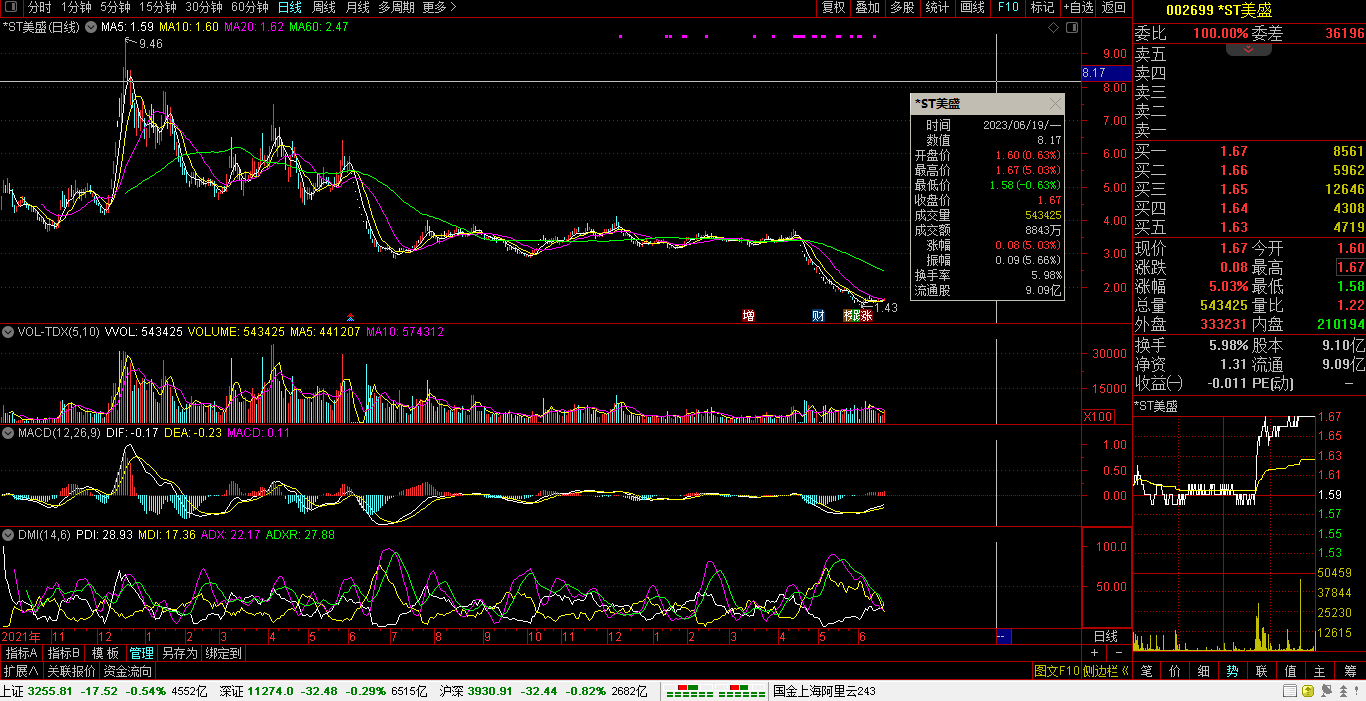This screenshot has height=701, width=1366.
Task: Click the 叠加 overlay button
Action: coord(867,7)
